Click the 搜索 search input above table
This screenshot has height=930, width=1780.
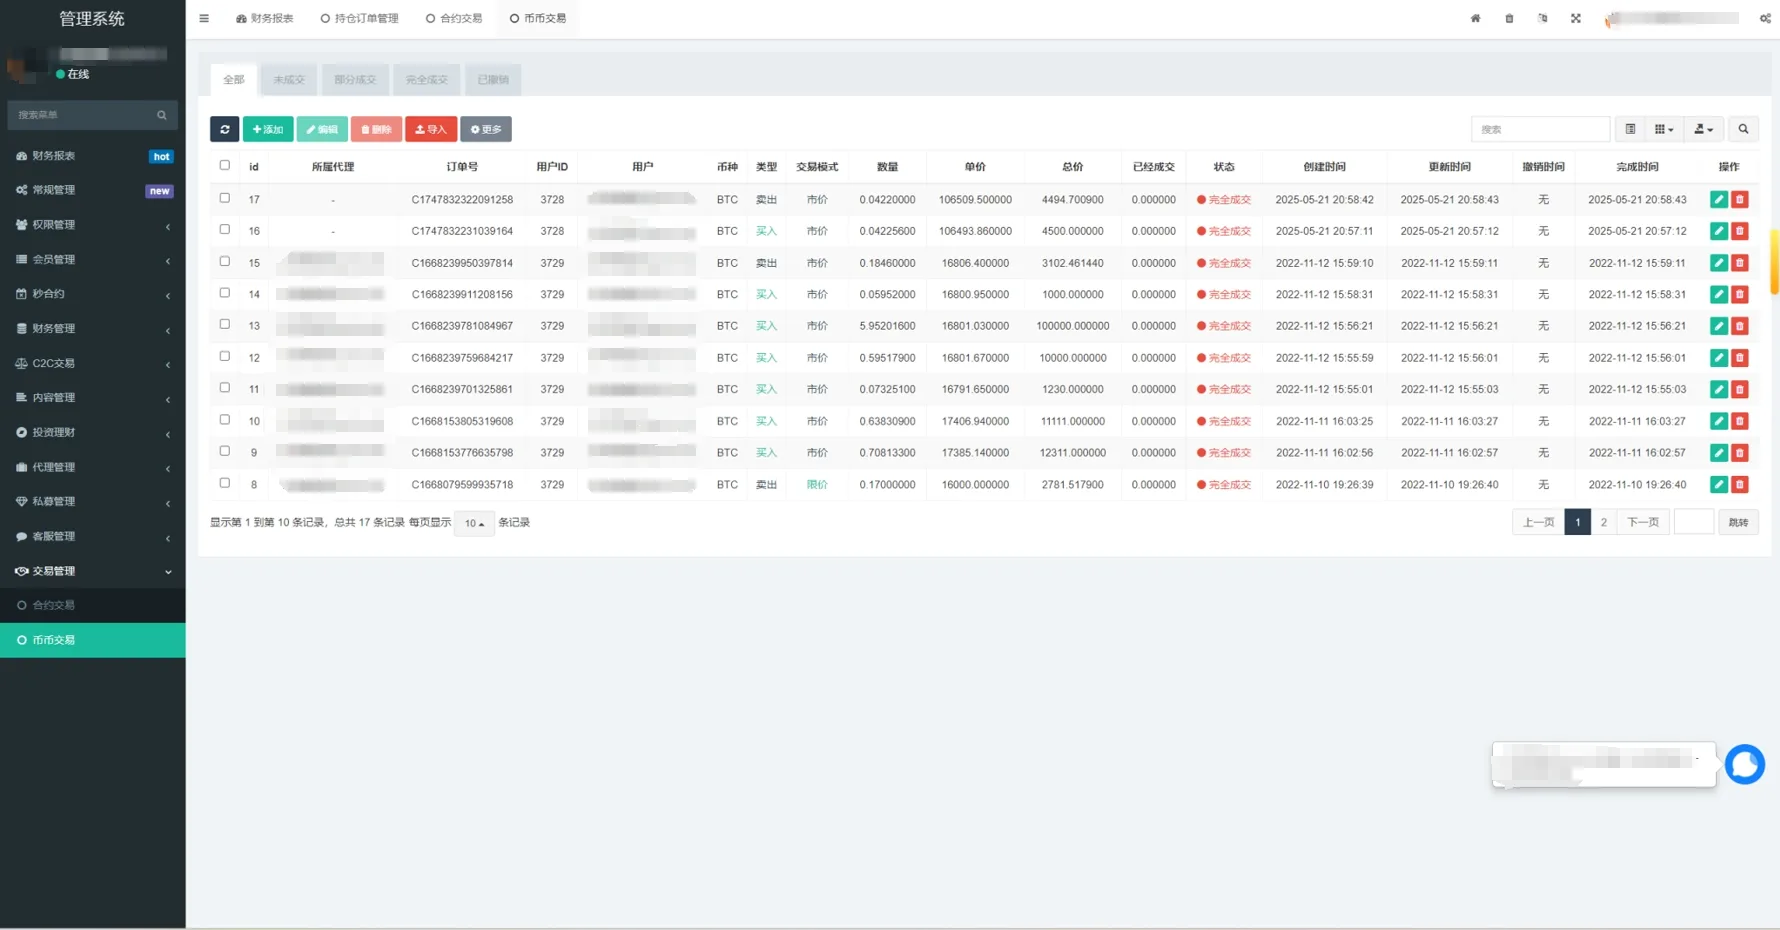tap(1539, 129)
